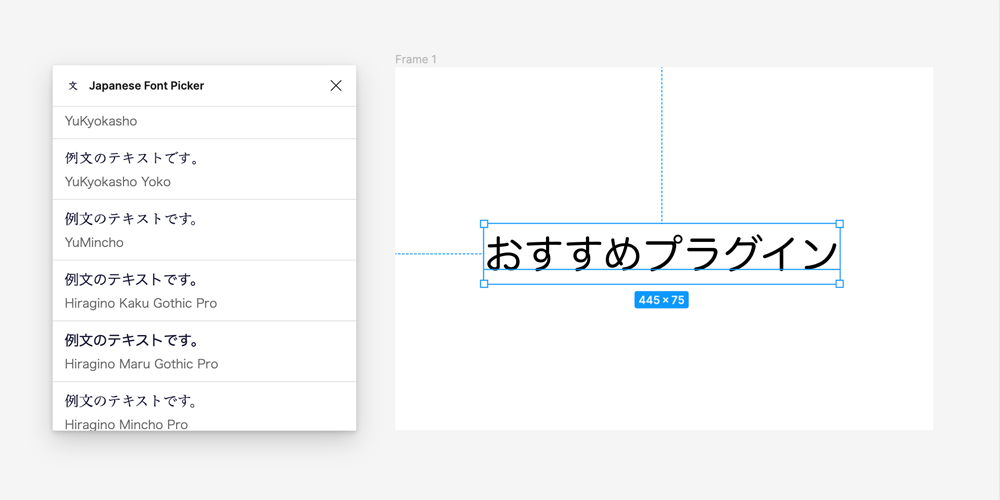Select the YuKyokasho font at list top
The width and height of the screenshot is (1000, 500).
(x=101, y=121)
